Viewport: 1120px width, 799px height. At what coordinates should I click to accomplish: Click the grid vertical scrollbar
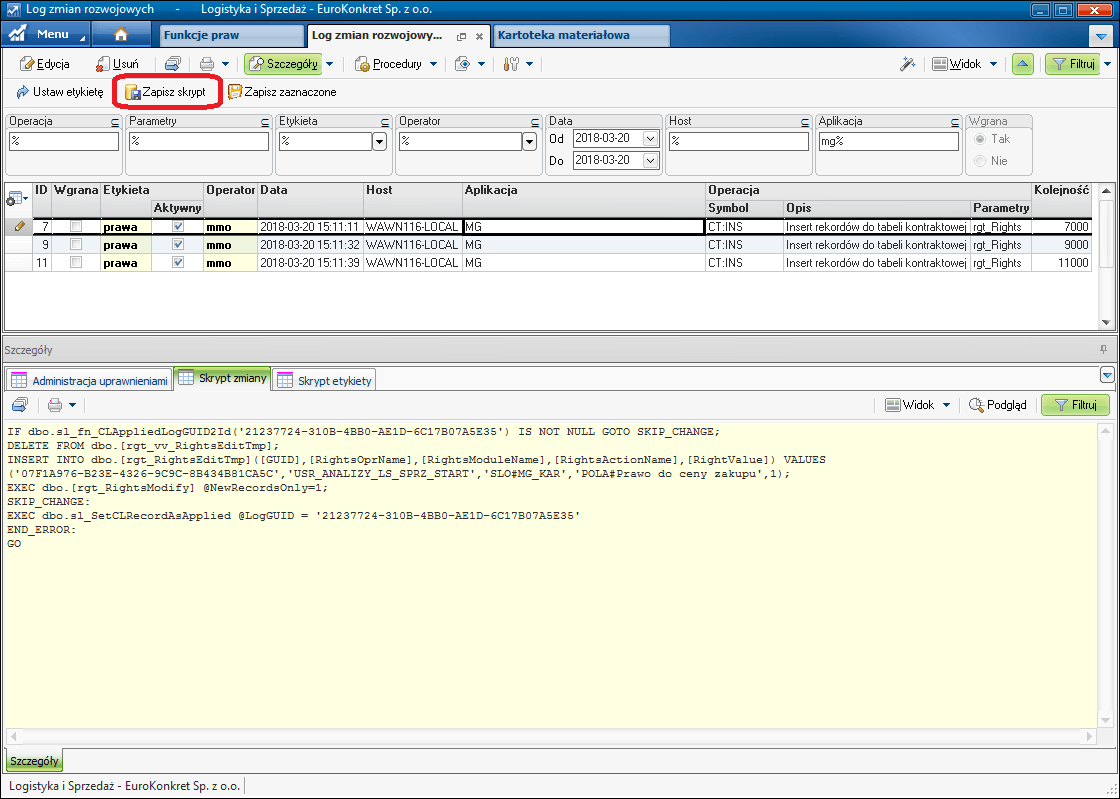point(1106,256)
